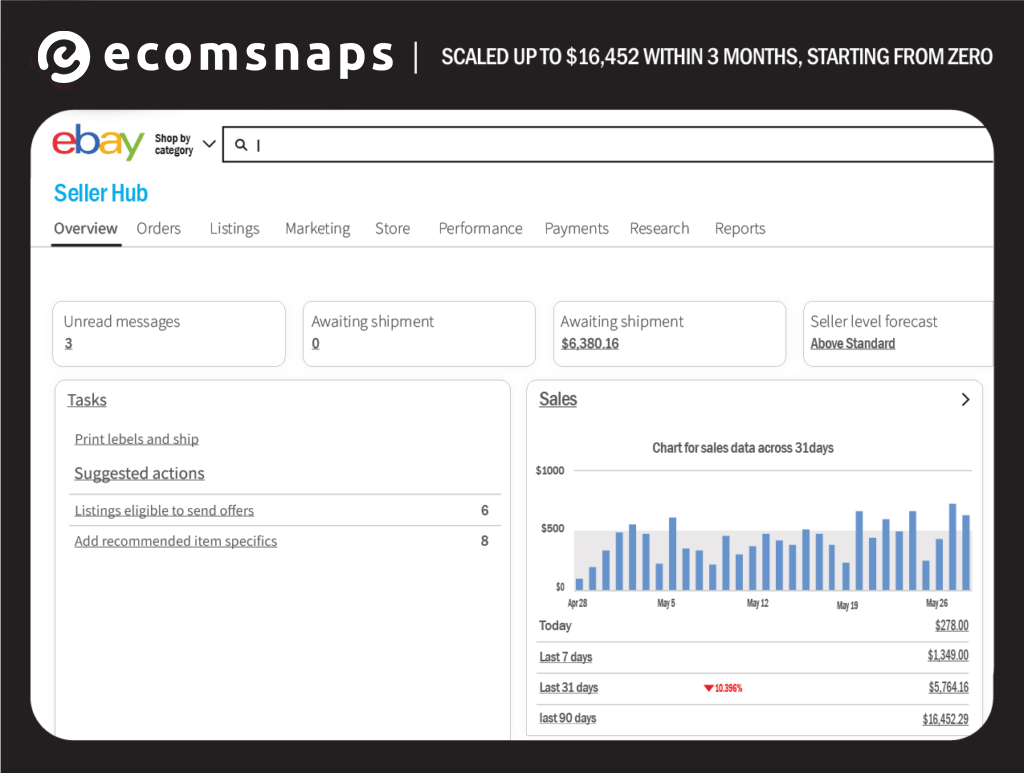
Task: Click the $5,764.16 sales amount
Action: (948, 687)
